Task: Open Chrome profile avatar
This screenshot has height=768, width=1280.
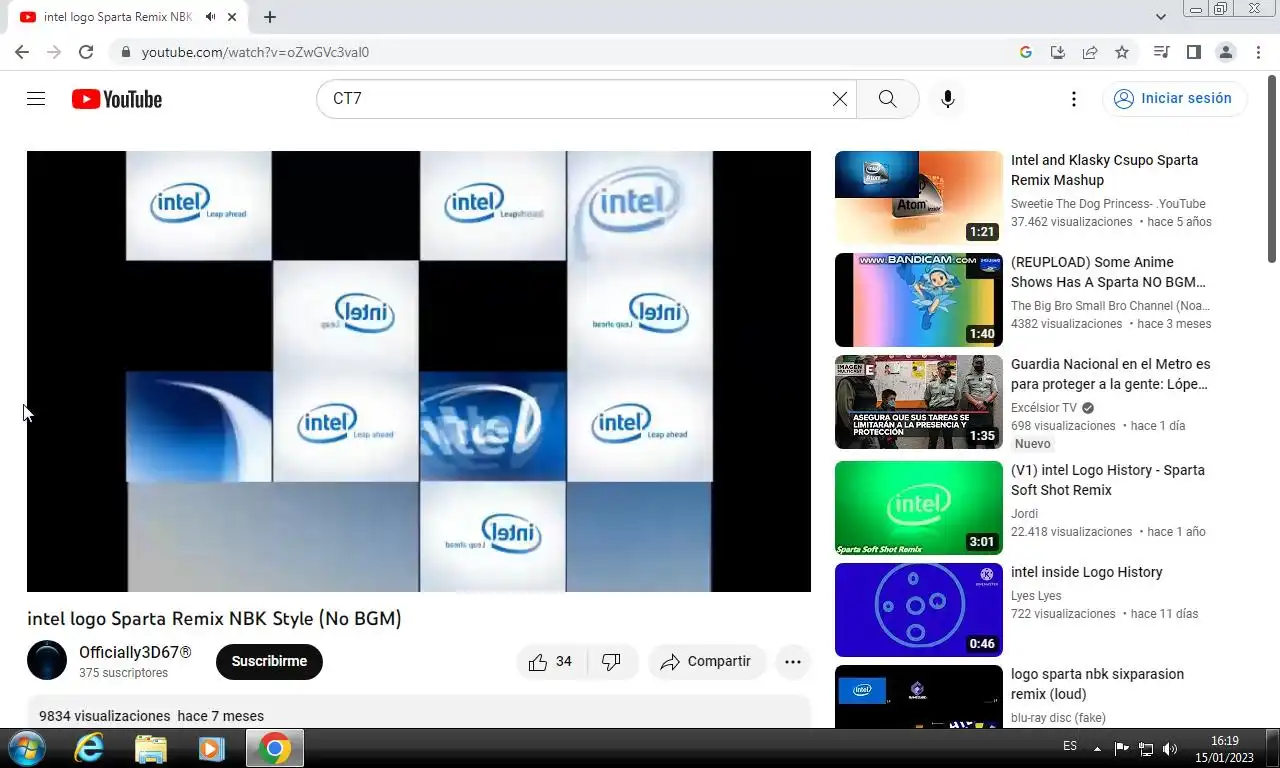Action: pyautogui.click(x=1226, y=52)
